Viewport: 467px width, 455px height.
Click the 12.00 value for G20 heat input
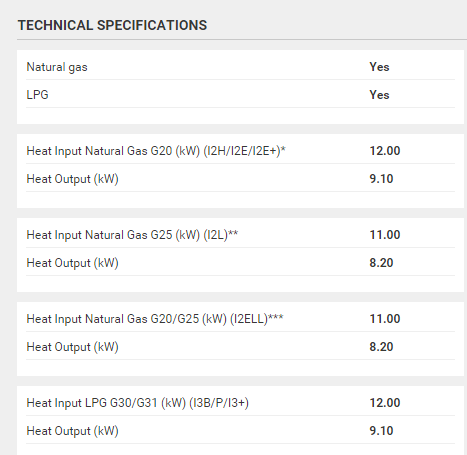tap(385, 151)
